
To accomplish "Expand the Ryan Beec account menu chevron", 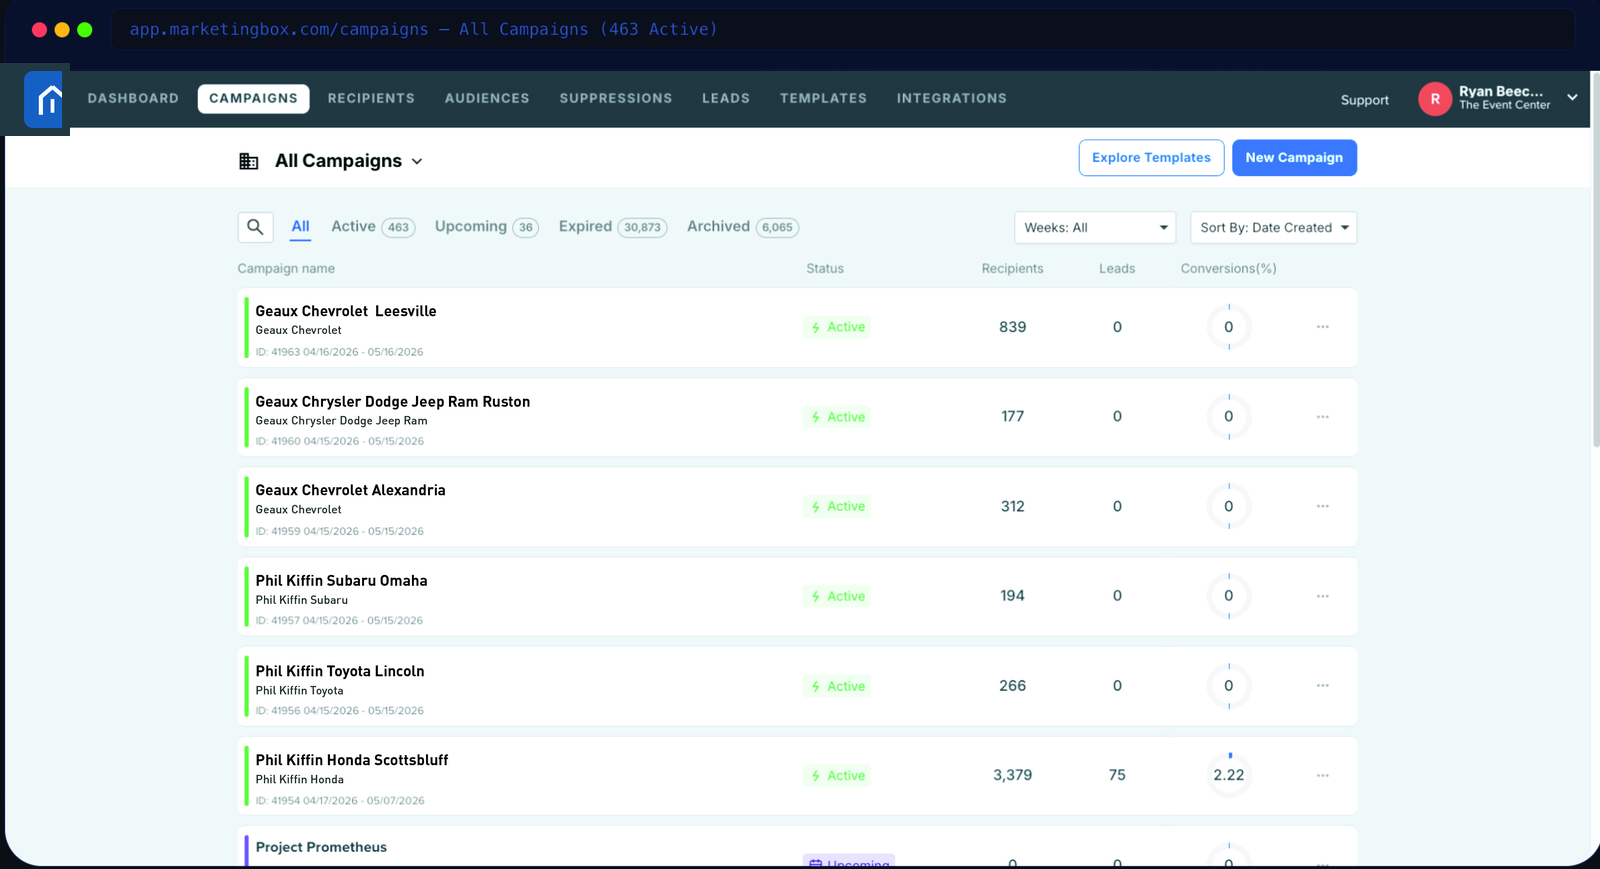I will click(x=1572, y=98).
